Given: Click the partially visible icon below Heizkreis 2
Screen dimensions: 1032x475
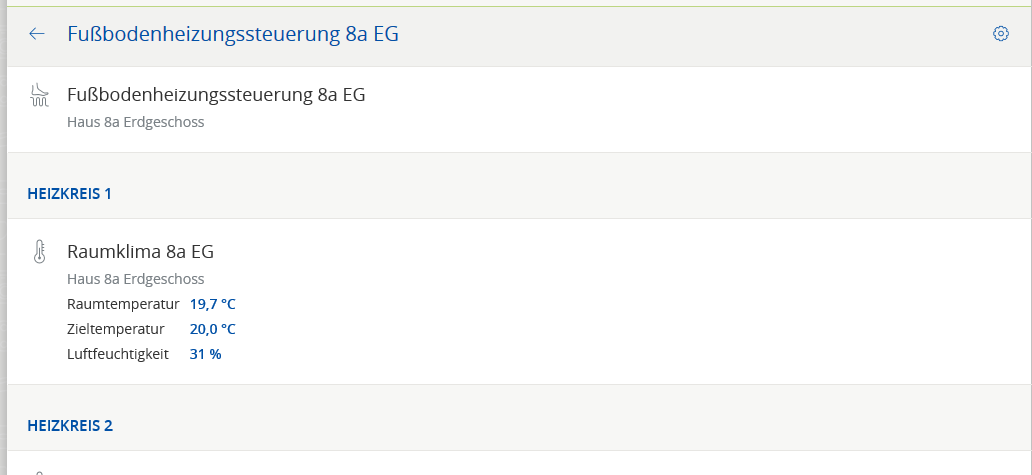Looking at the screenshot, I should coord(39,471).
